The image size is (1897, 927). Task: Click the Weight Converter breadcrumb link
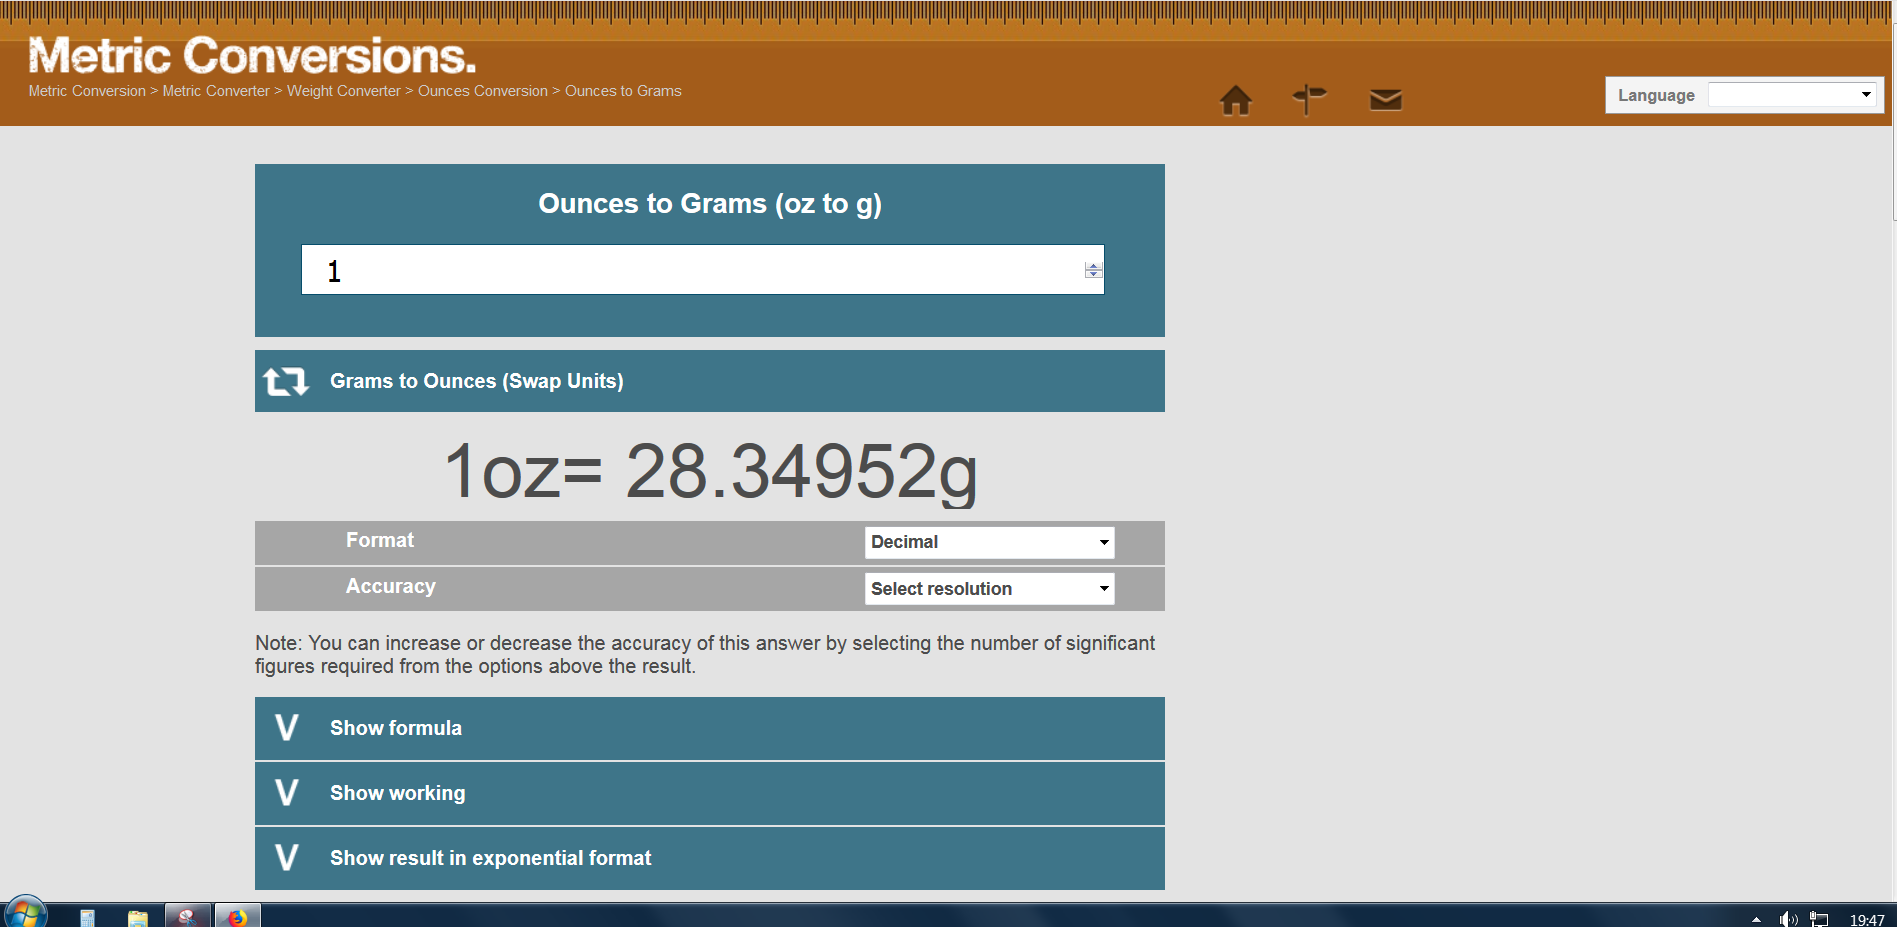[344, 91]
